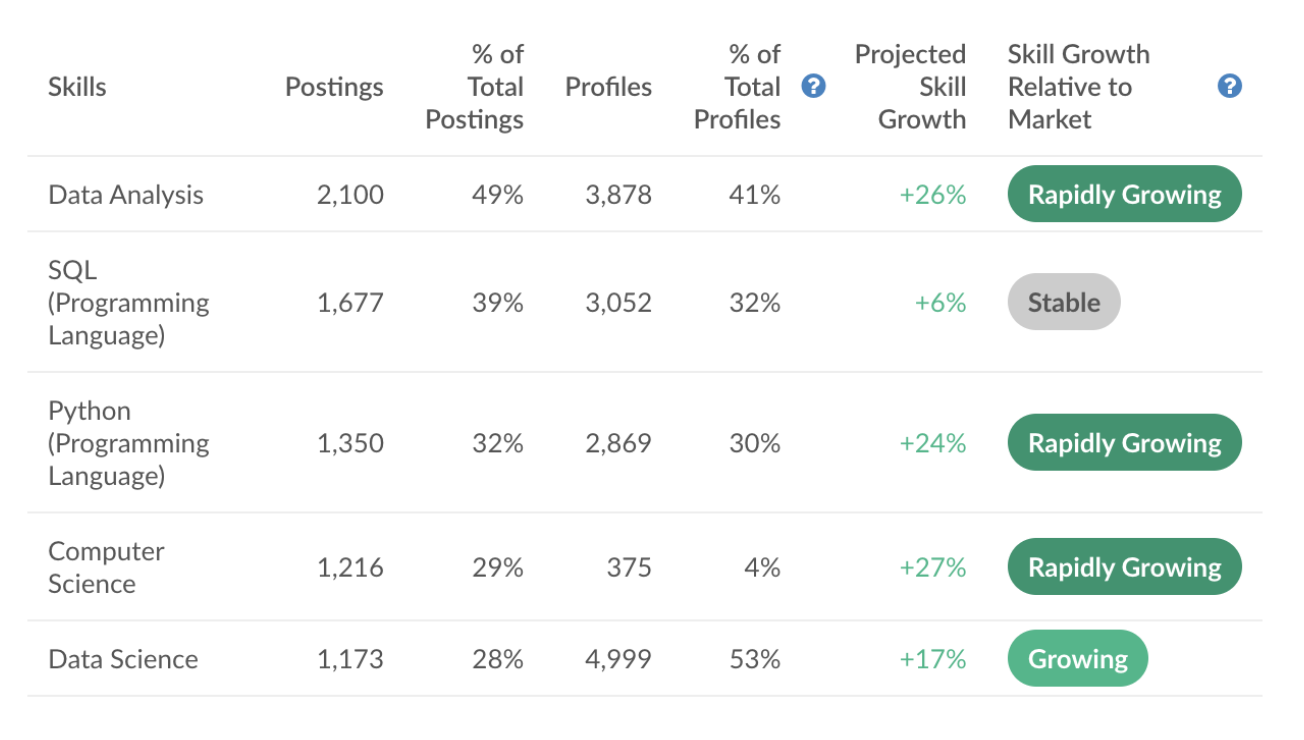Click the +26% growth value for Data Analysis
The width and height of the screenshot is (1304, 740).
[x=932, y=195]
